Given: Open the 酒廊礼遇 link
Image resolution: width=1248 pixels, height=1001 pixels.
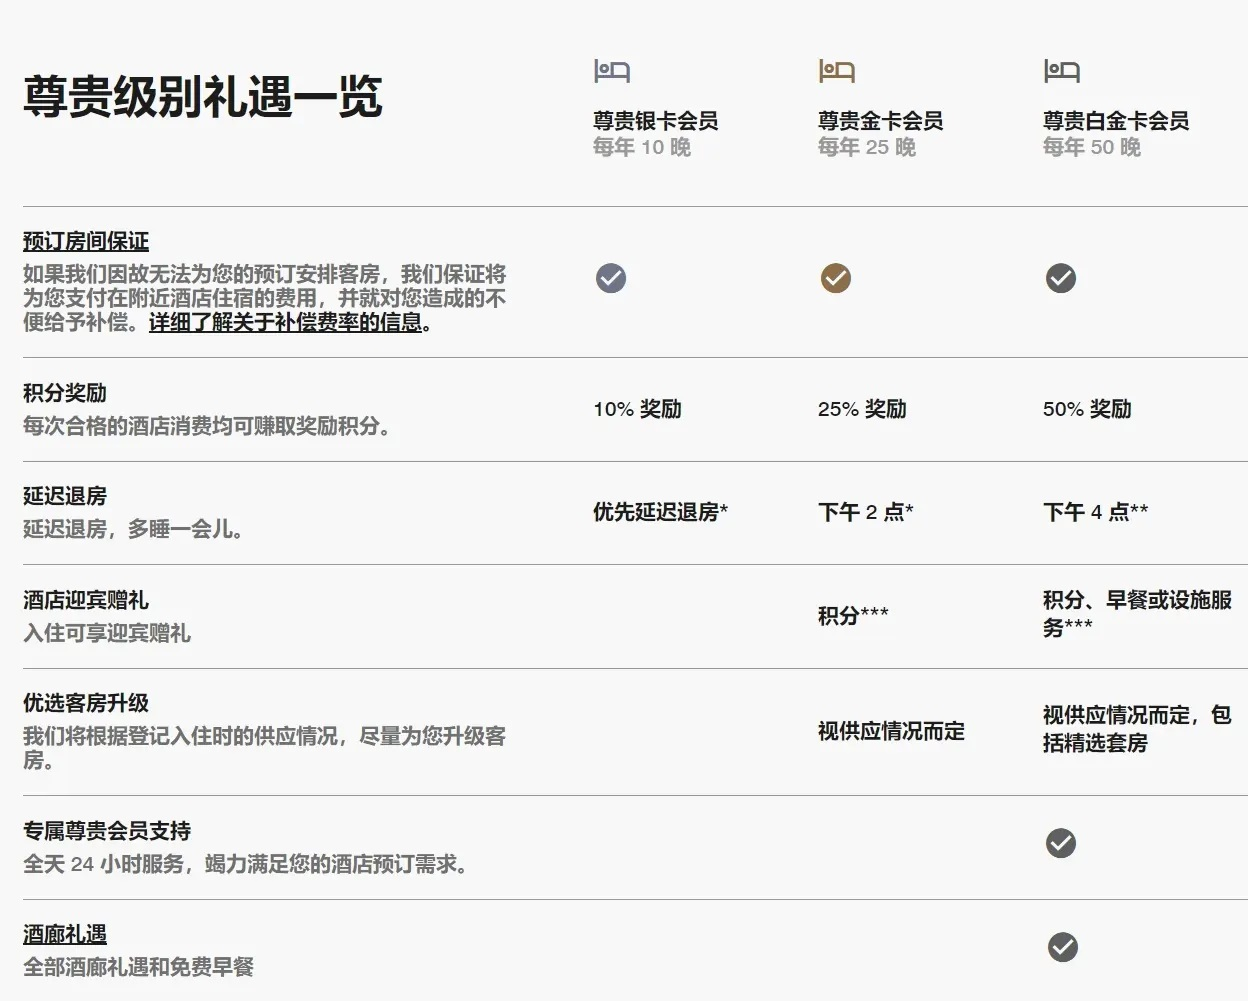Looking at the screenshot, I should click(x=65, y=934).
